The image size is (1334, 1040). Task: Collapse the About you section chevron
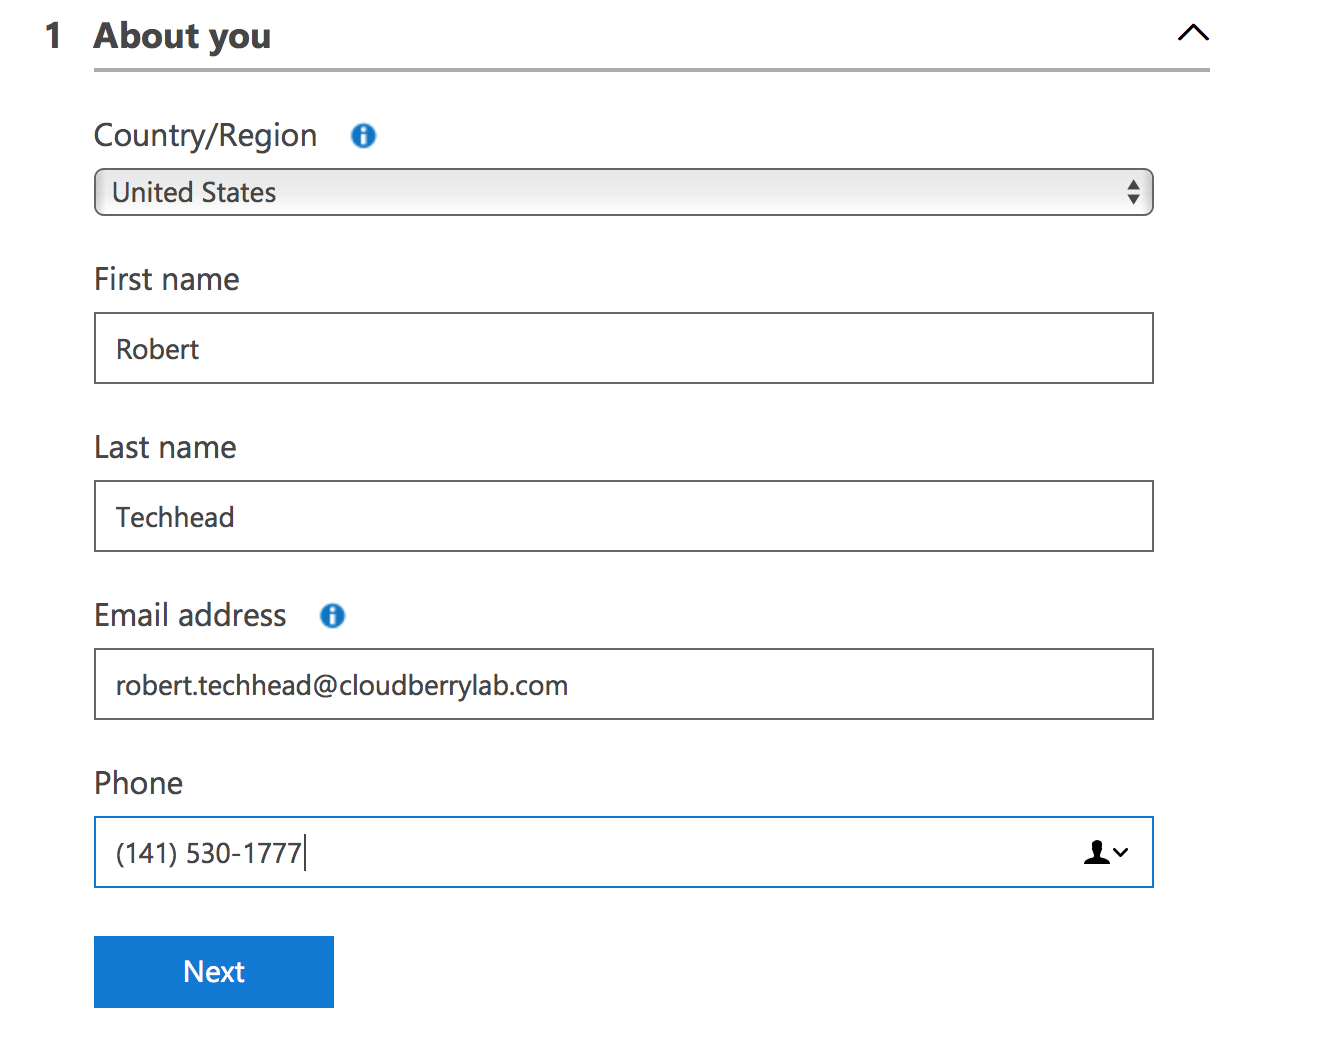click(x=1193, y=33)
